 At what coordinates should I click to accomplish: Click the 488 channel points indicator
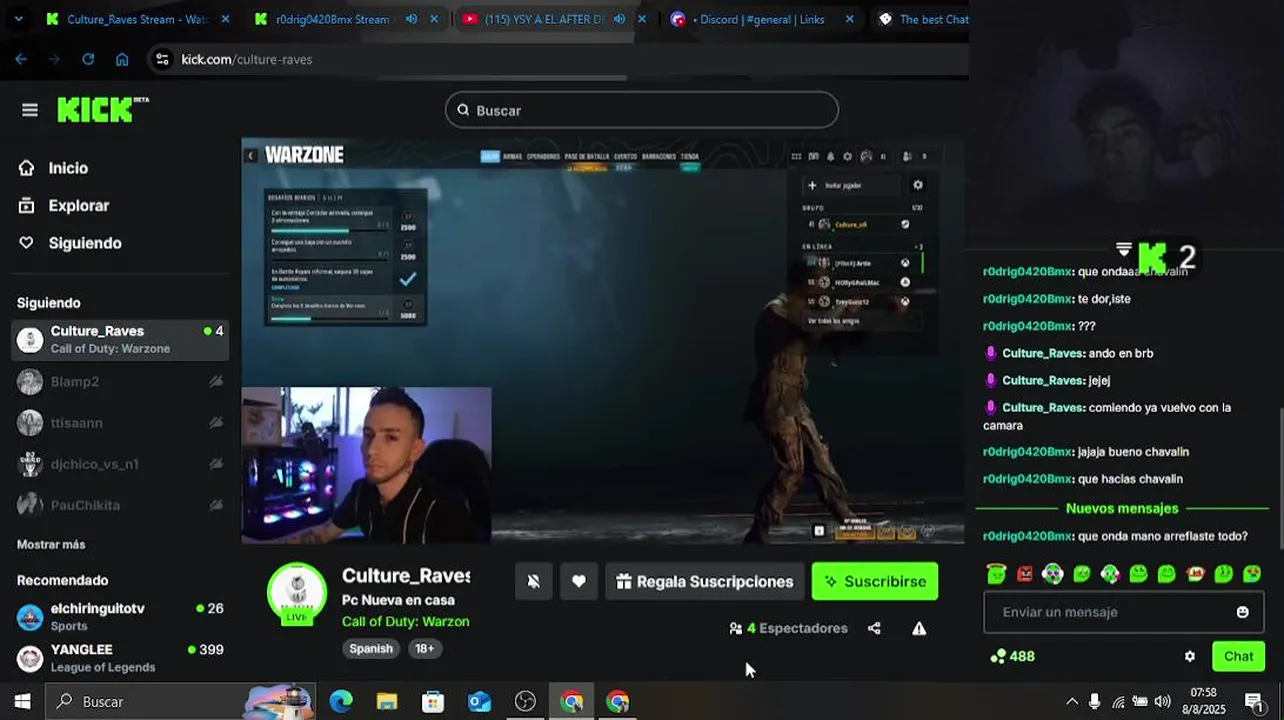point(1012,656)
